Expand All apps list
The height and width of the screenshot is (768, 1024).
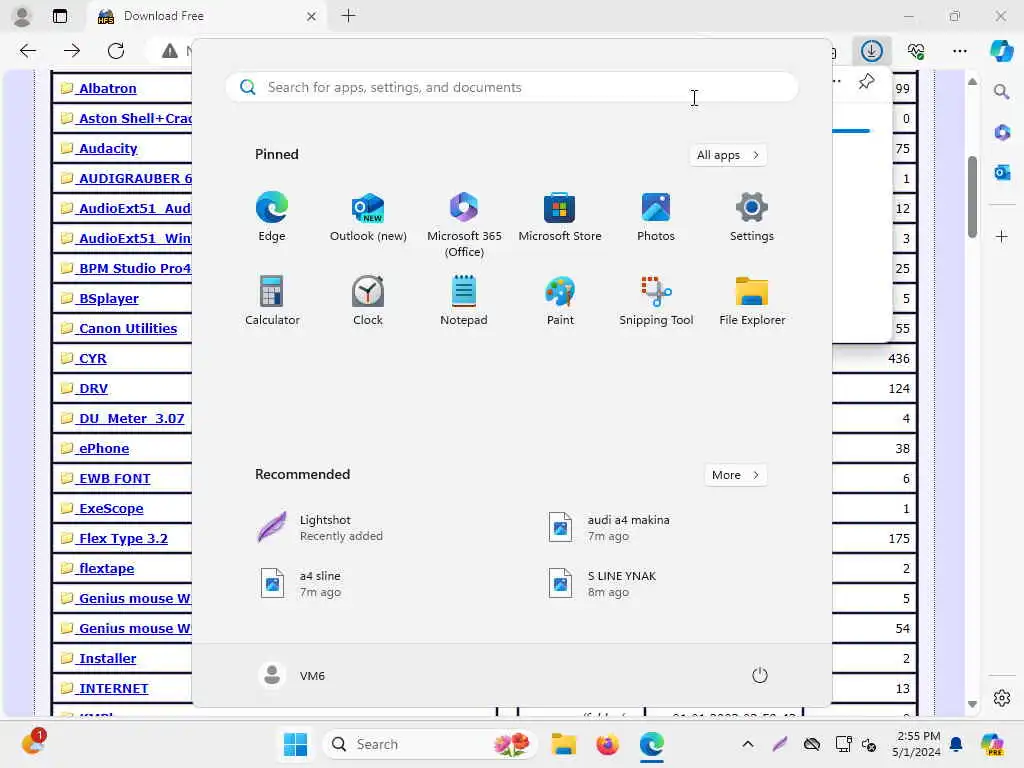[728, 155]
